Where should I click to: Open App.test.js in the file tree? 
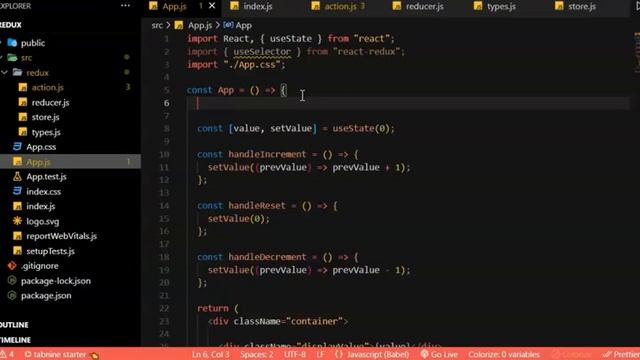tap(46, 177)
